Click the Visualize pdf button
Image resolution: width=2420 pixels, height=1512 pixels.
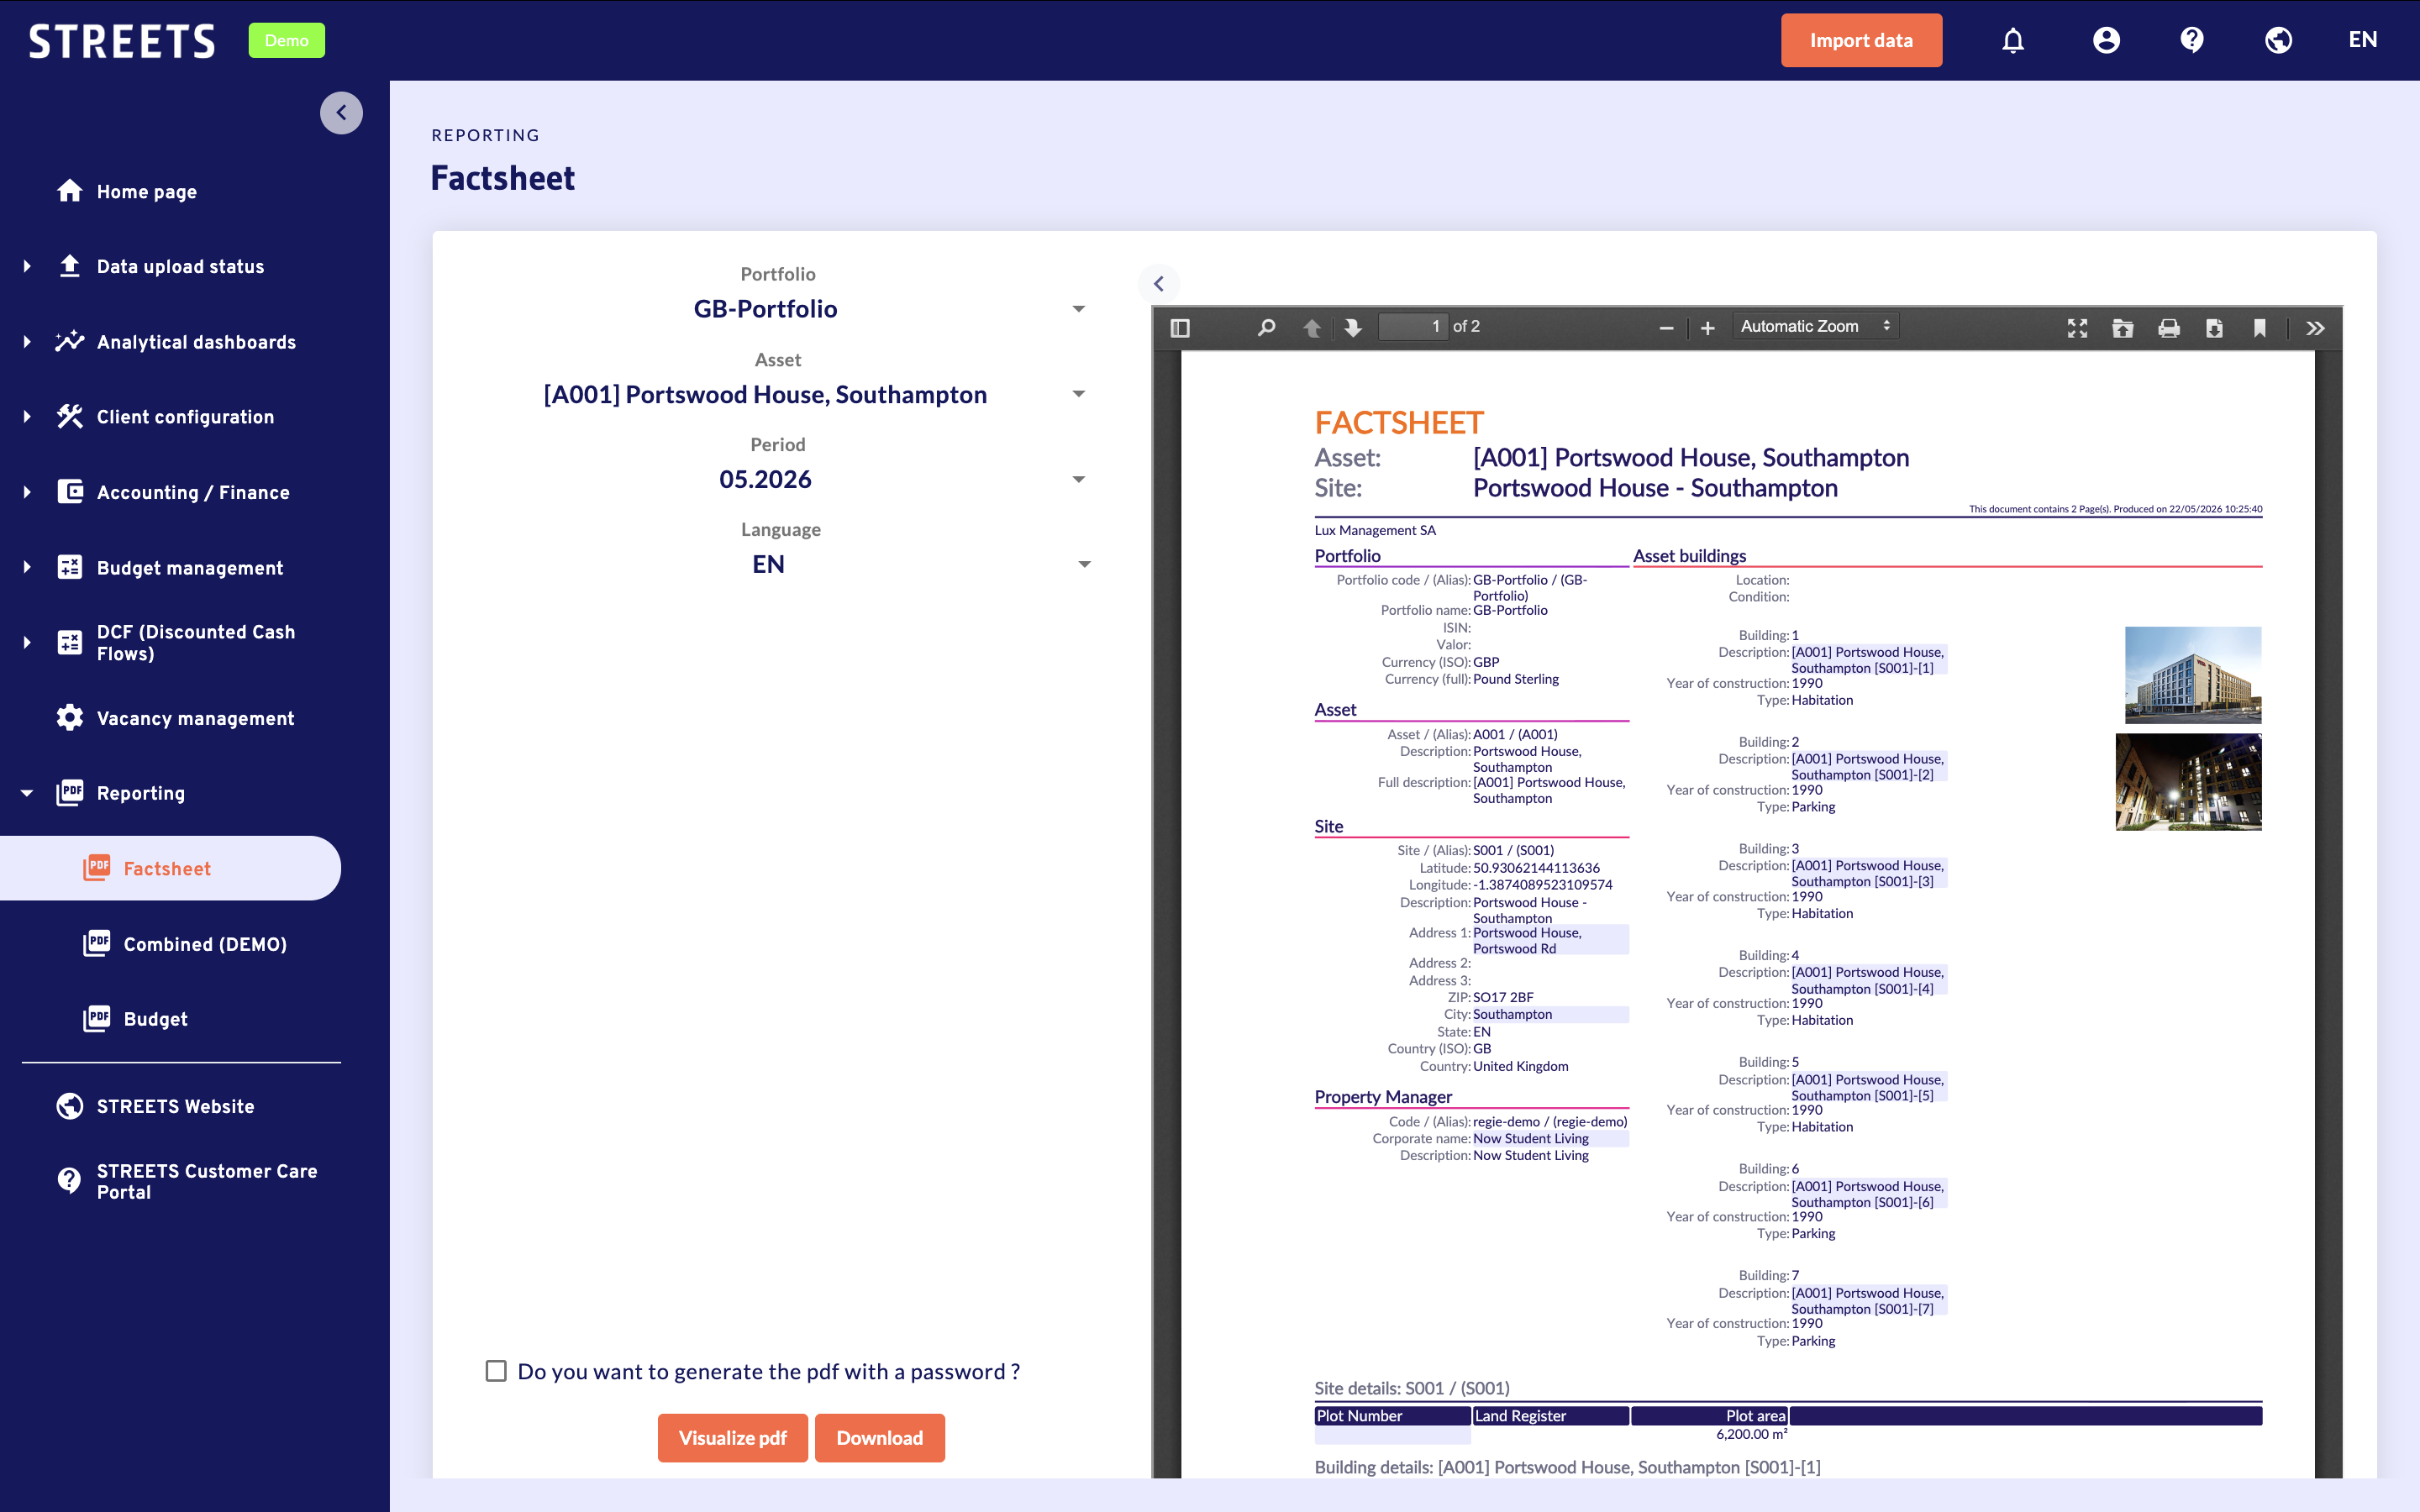coord(732,1437)
